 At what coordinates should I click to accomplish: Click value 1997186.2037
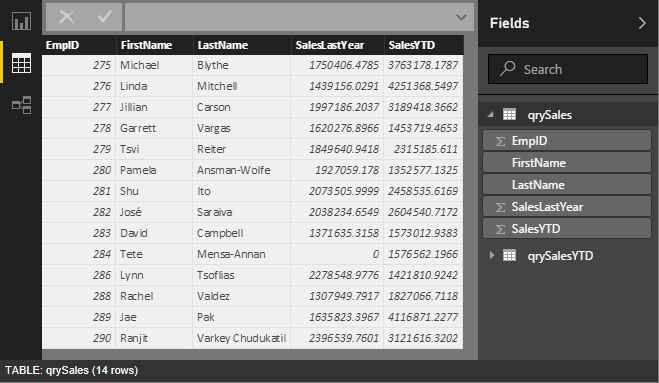tap(344, 107)
